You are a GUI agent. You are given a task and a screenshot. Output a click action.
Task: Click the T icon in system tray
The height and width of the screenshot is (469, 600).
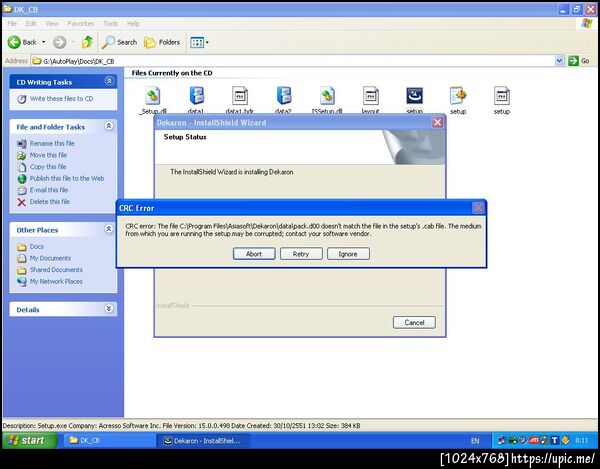(554, 441)
